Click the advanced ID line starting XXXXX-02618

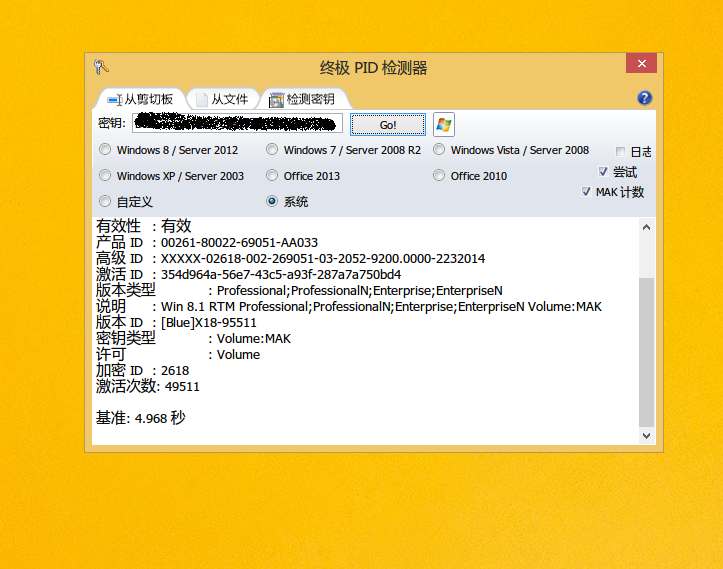(323, 259)
